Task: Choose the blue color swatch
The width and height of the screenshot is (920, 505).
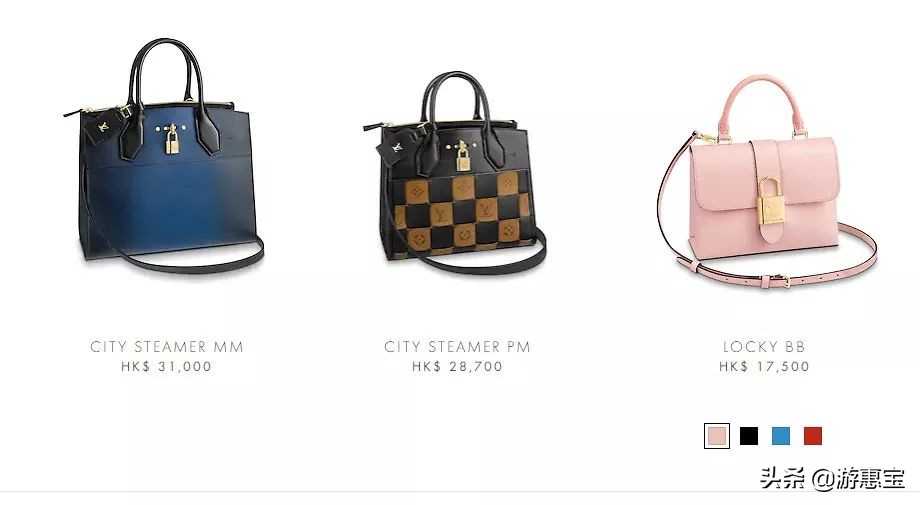Action: click(780, 436)
